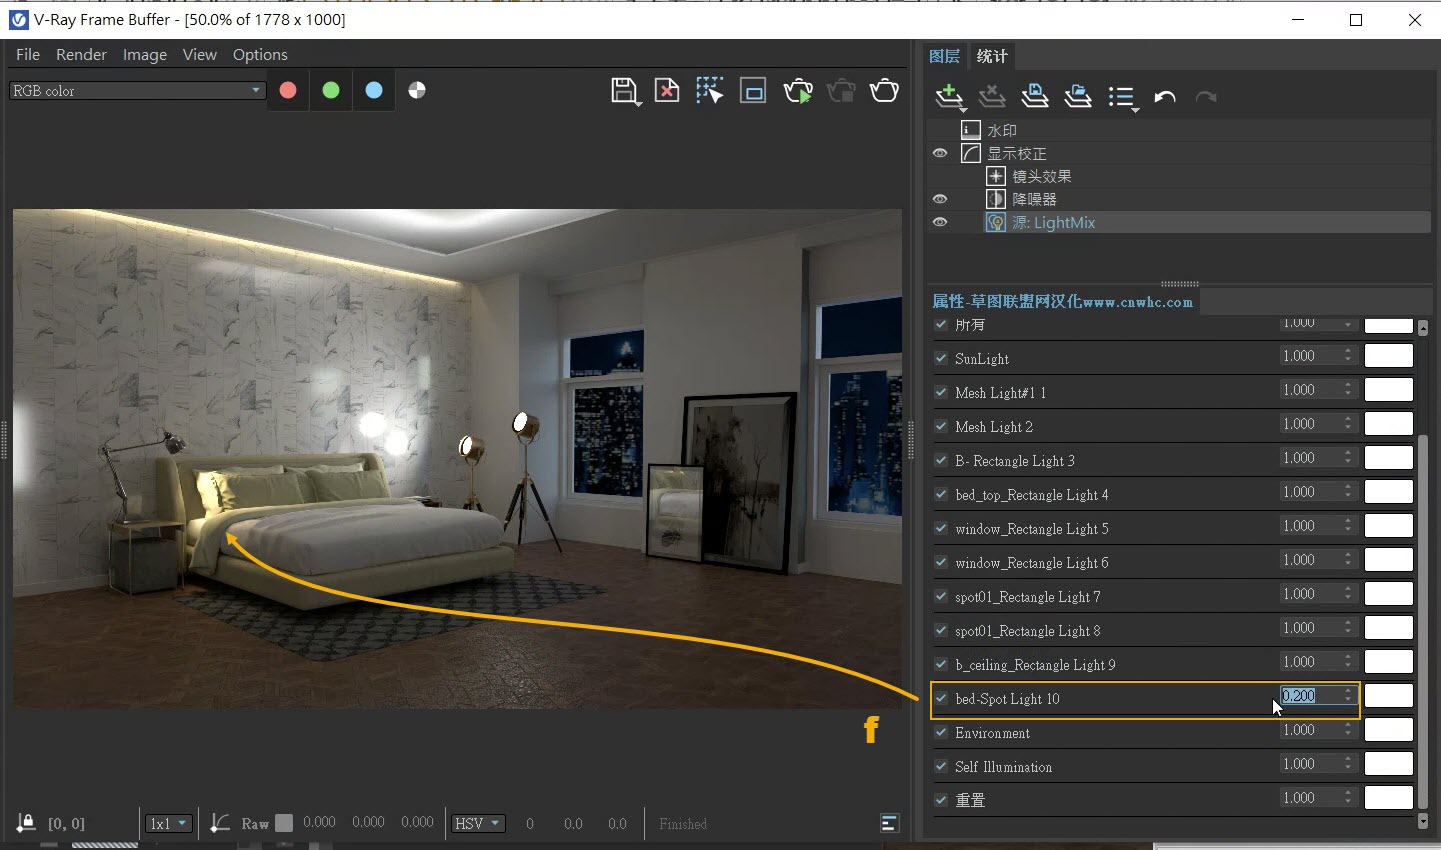Hide the 降噪器 layer eye
The image size is (1441, 850).
tap(940, 199)
